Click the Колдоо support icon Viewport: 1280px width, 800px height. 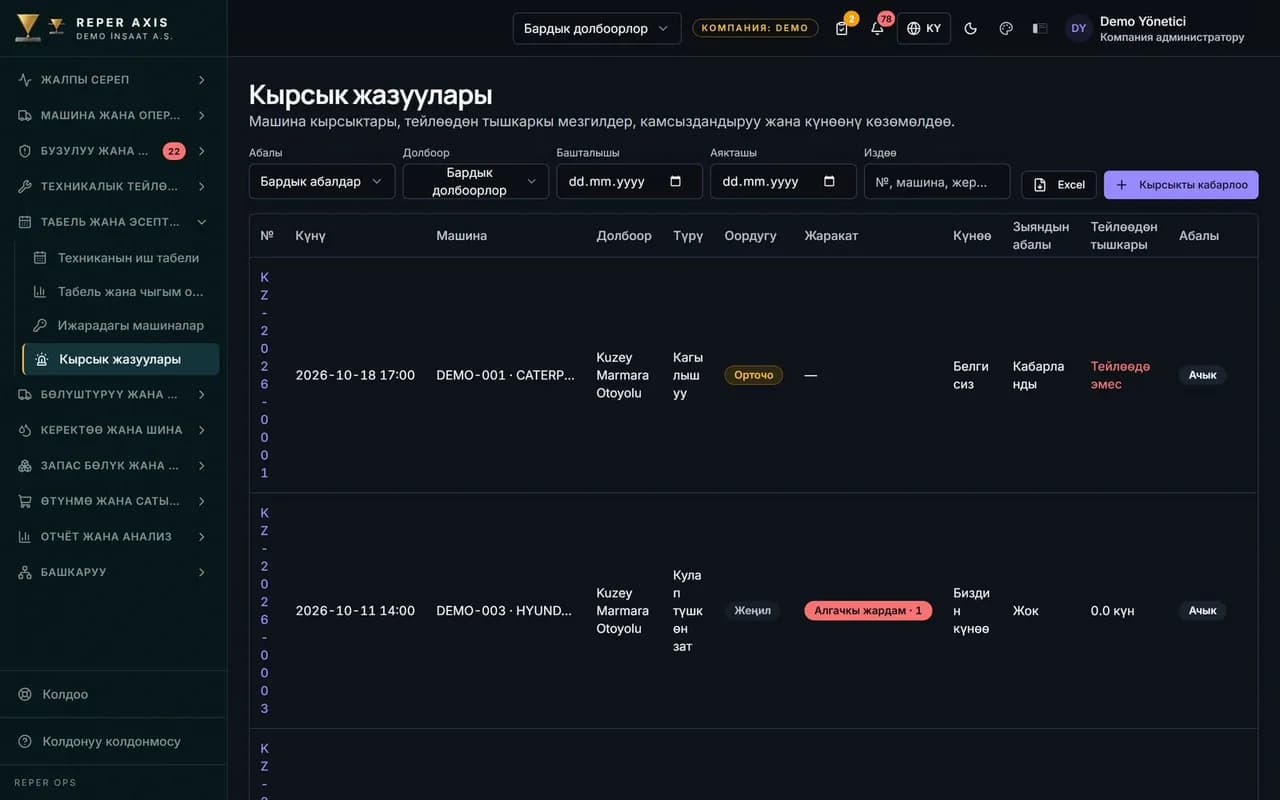pyautogui.click(x=25, y=694)
